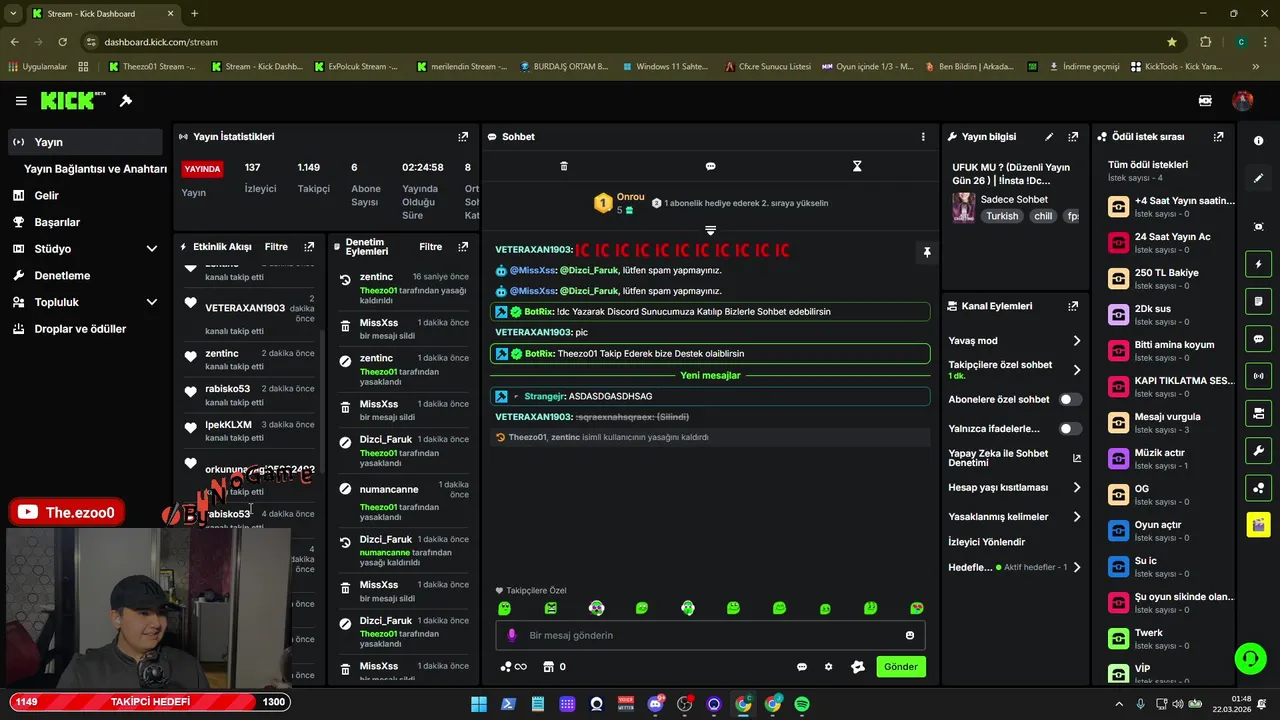Open the Windows Start menu
The image size is (1280, 720).
(x=479, y=704)
